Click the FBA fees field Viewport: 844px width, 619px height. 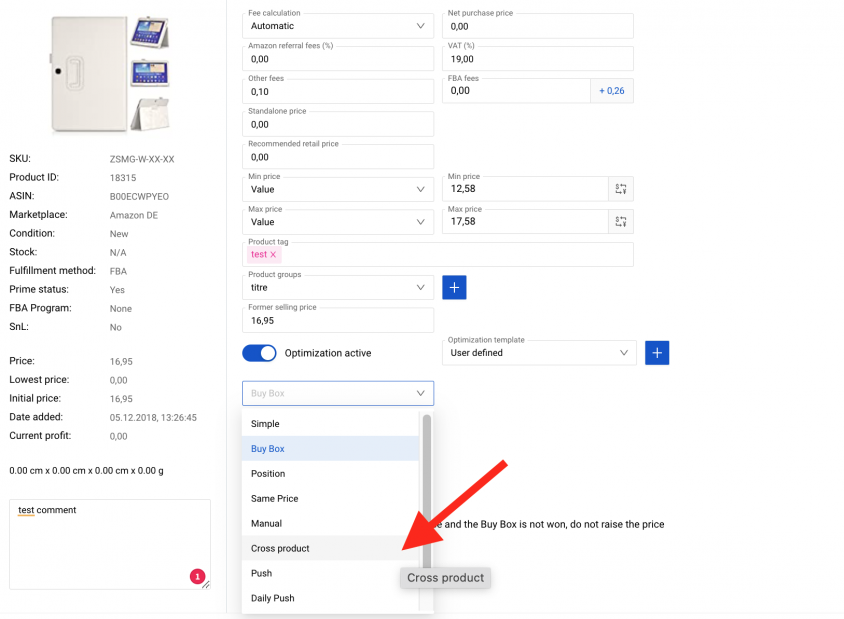point(516,91)
